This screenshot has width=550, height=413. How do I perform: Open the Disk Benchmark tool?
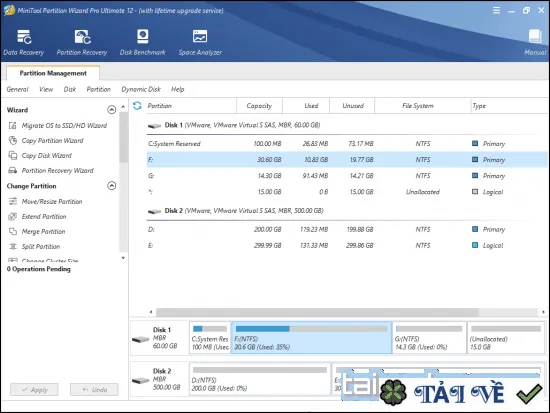click(142, 43)
